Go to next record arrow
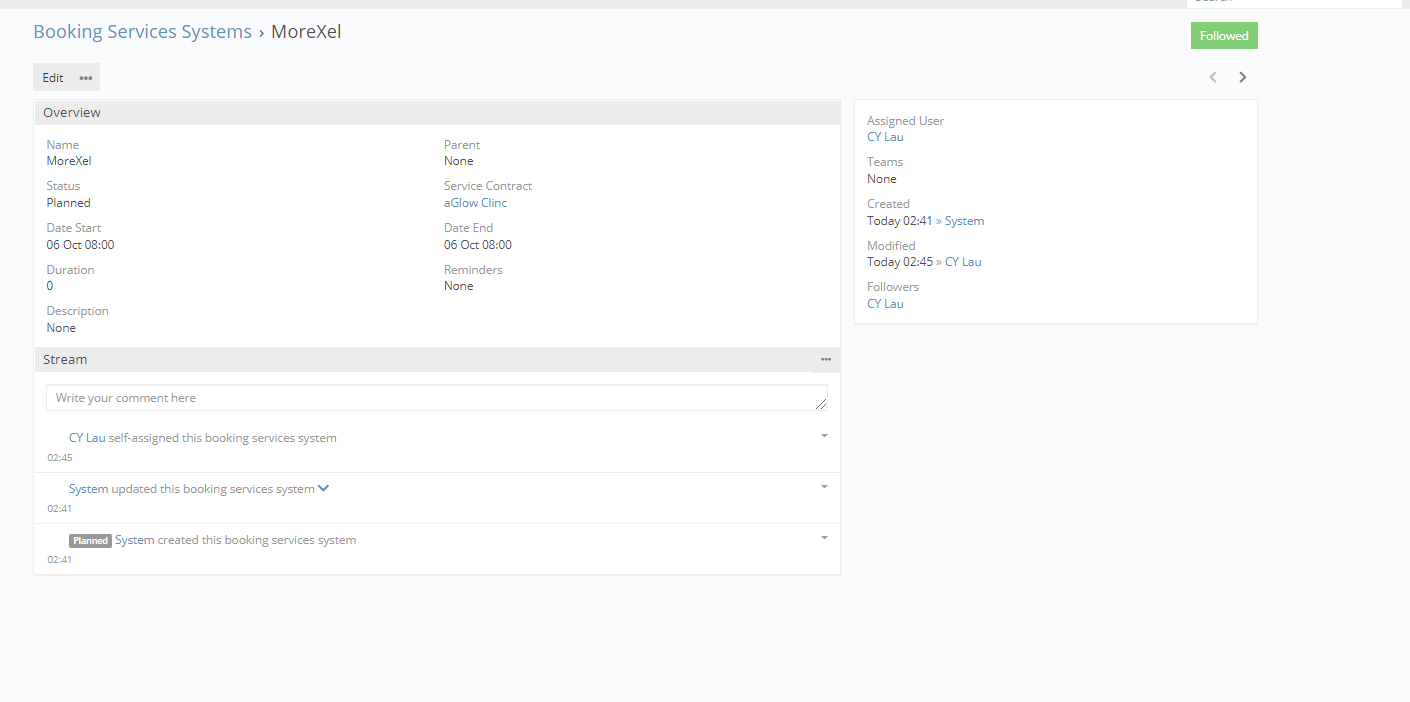This screenshot has height=702, width=1410. click(x=1243, y=77)
